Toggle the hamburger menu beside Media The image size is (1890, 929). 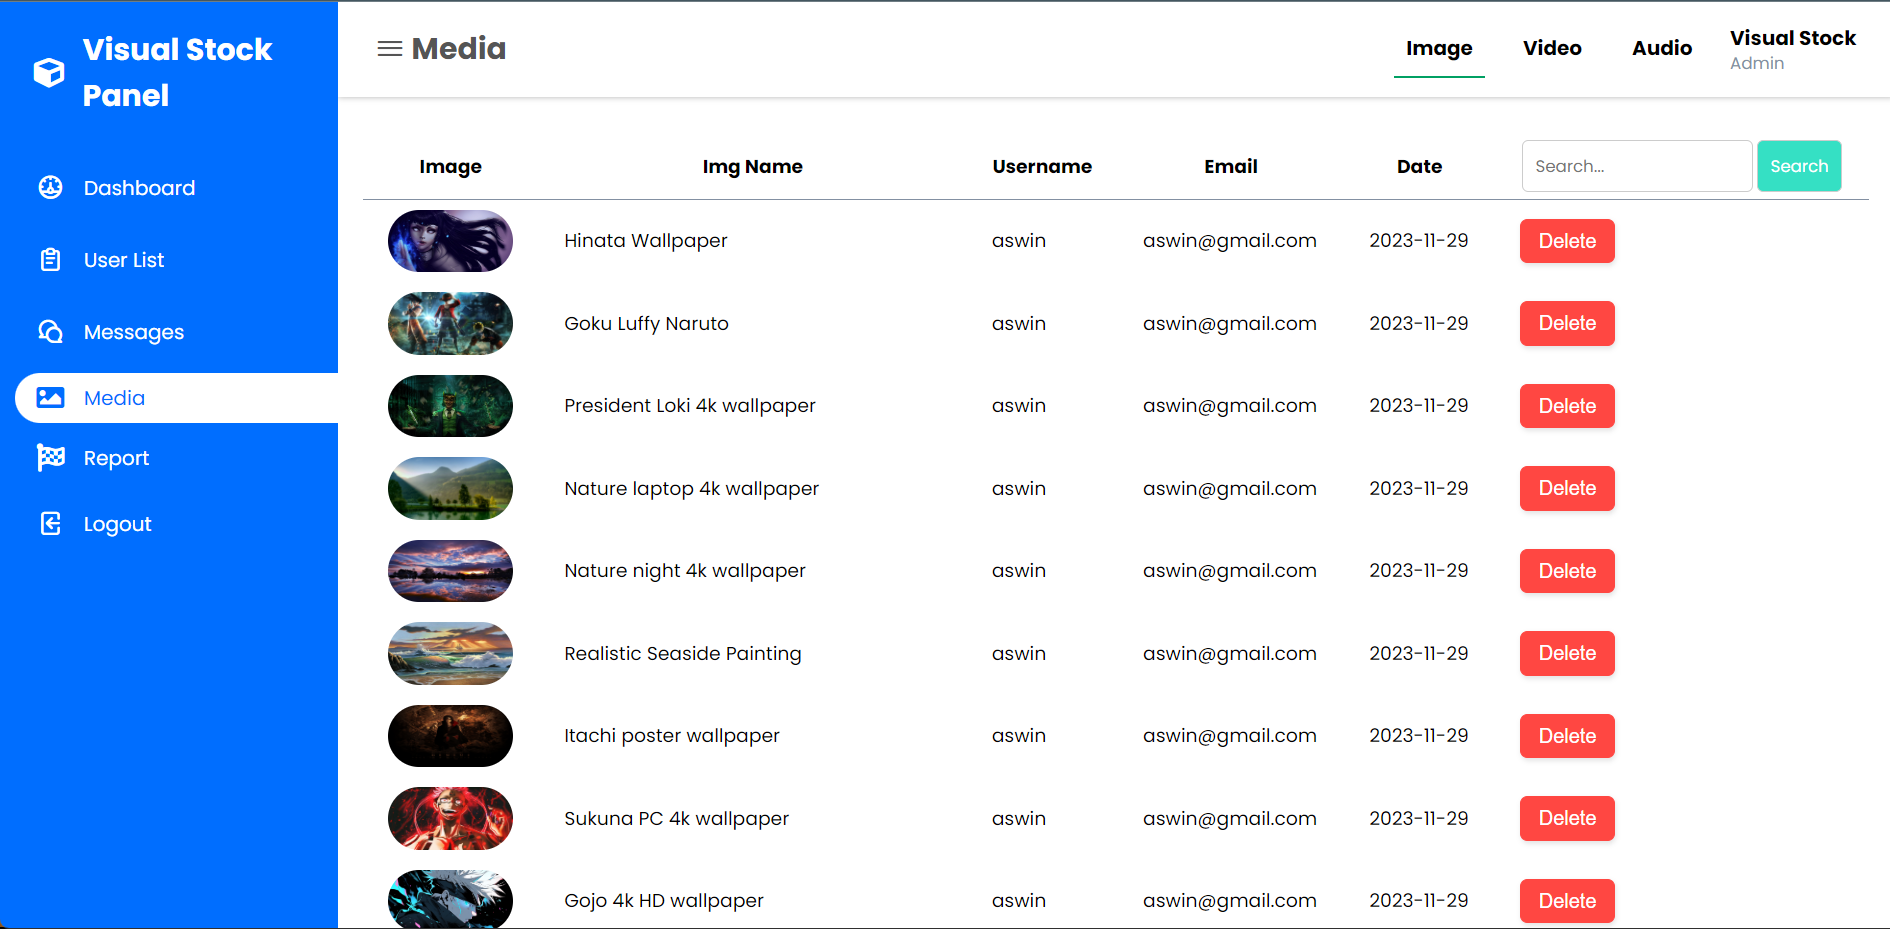[389, 49]
